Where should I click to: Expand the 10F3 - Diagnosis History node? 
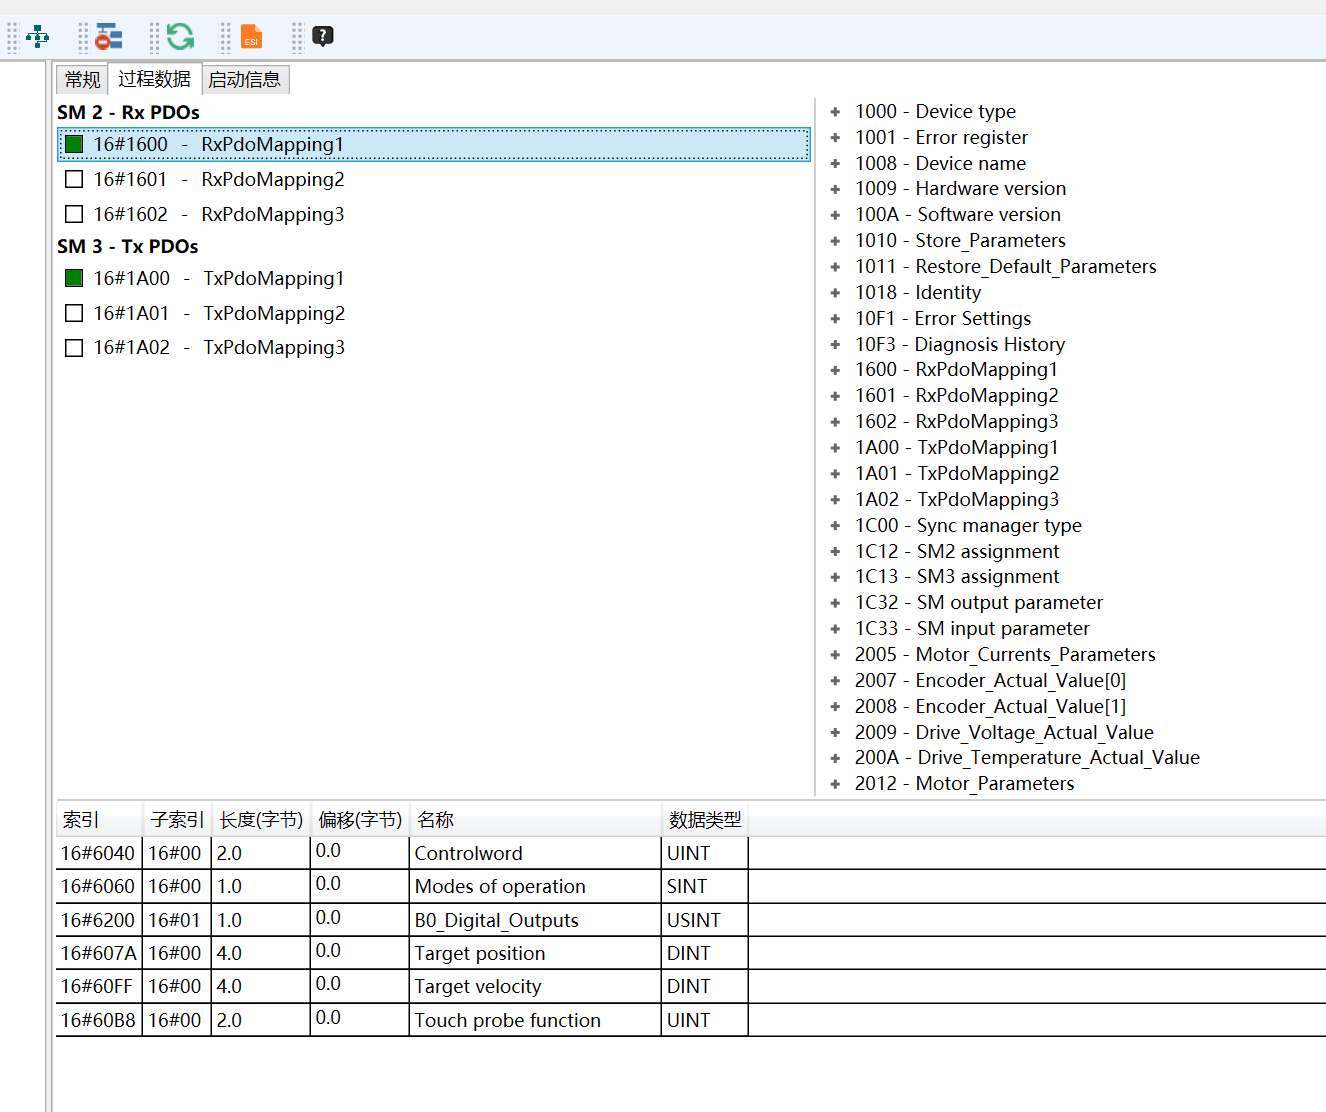(835, 345)
